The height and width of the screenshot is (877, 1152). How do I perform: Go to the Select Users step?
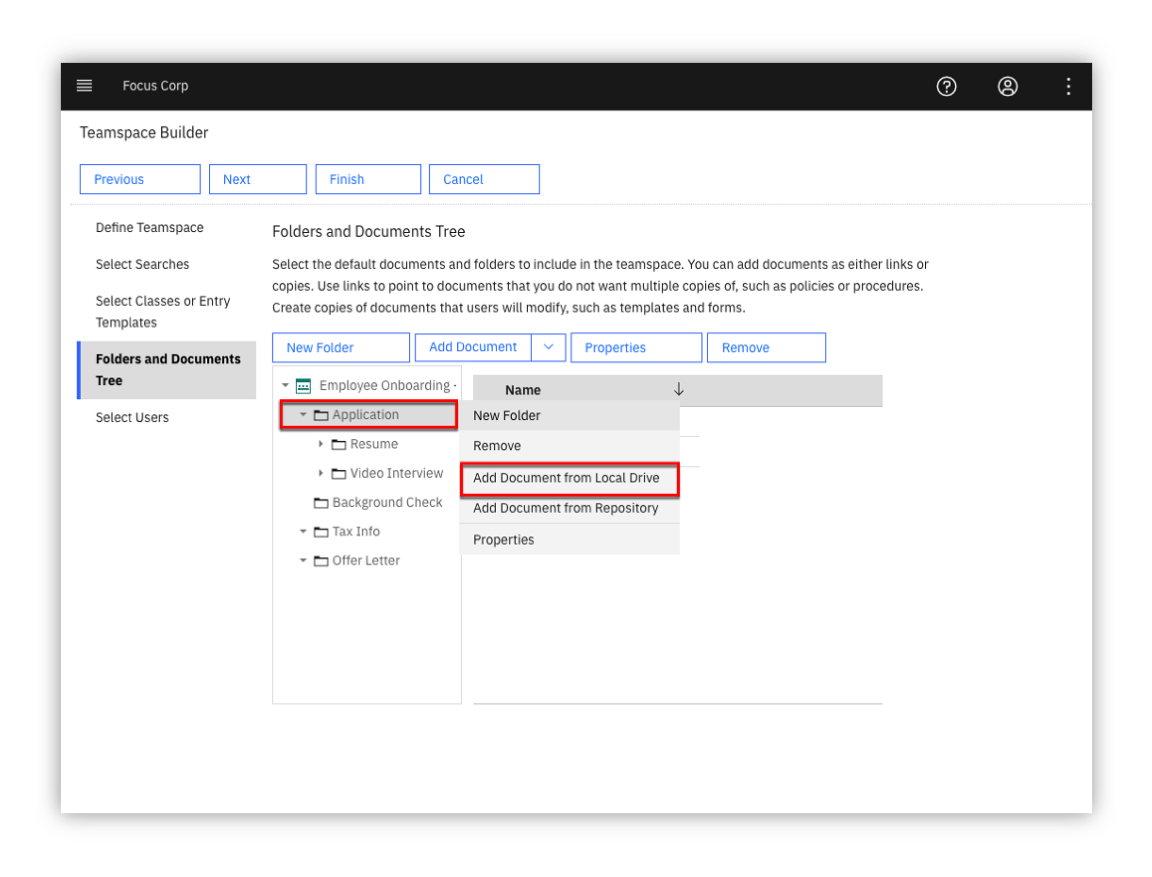132,417
